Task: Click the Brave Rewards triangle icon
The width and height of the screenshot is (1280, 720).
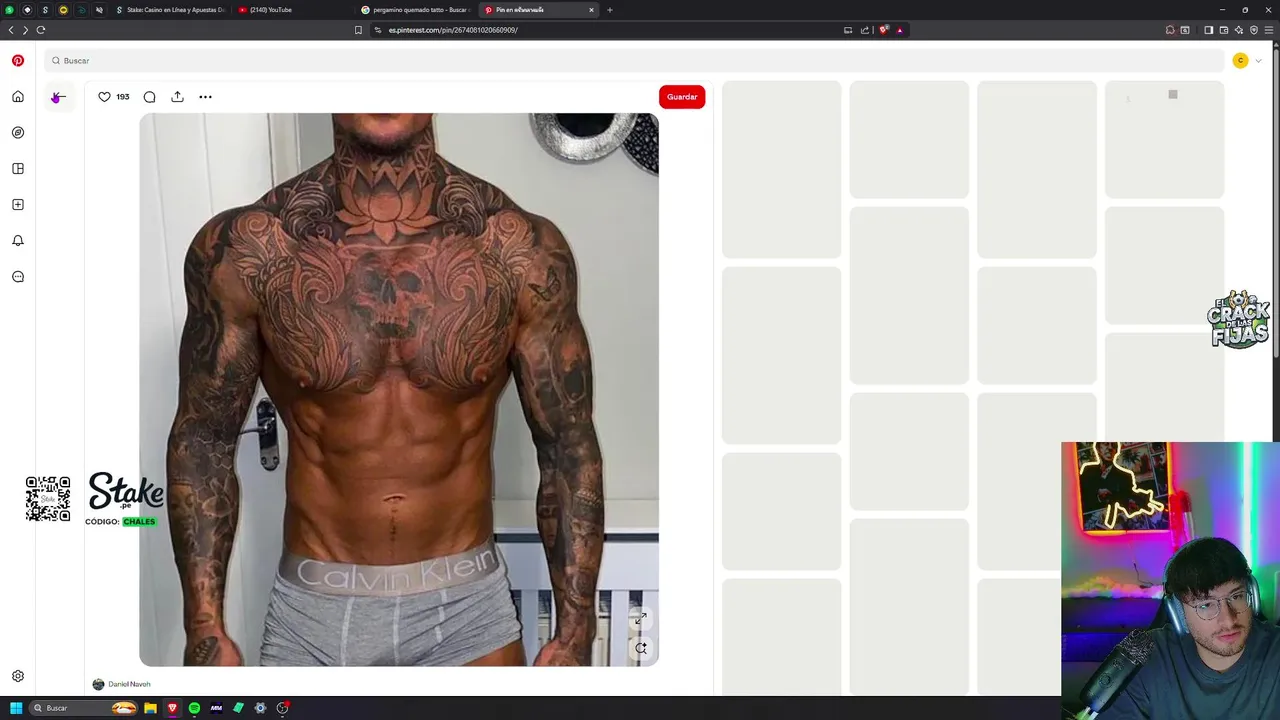Action: (899, 30)
